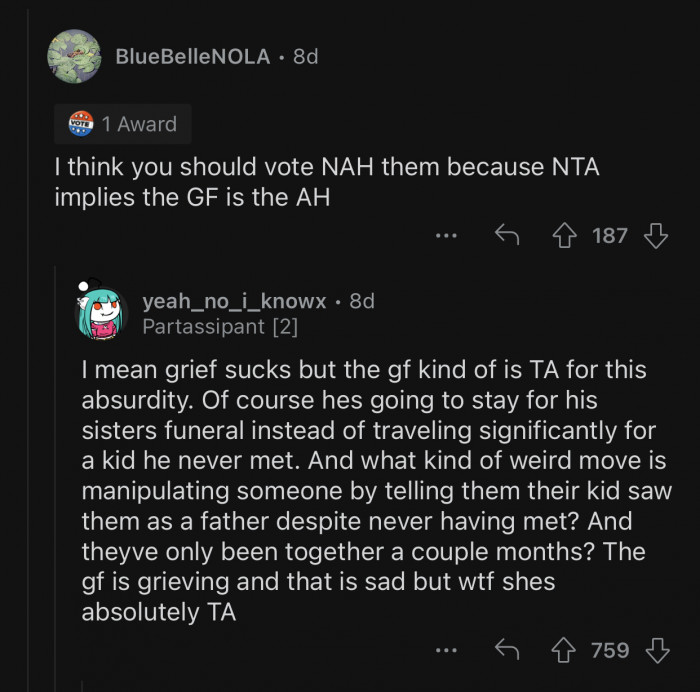Click BlueBelleNOLA's avatar picture
The width and height of the screenshot is (700, 692).
(73, 57)
